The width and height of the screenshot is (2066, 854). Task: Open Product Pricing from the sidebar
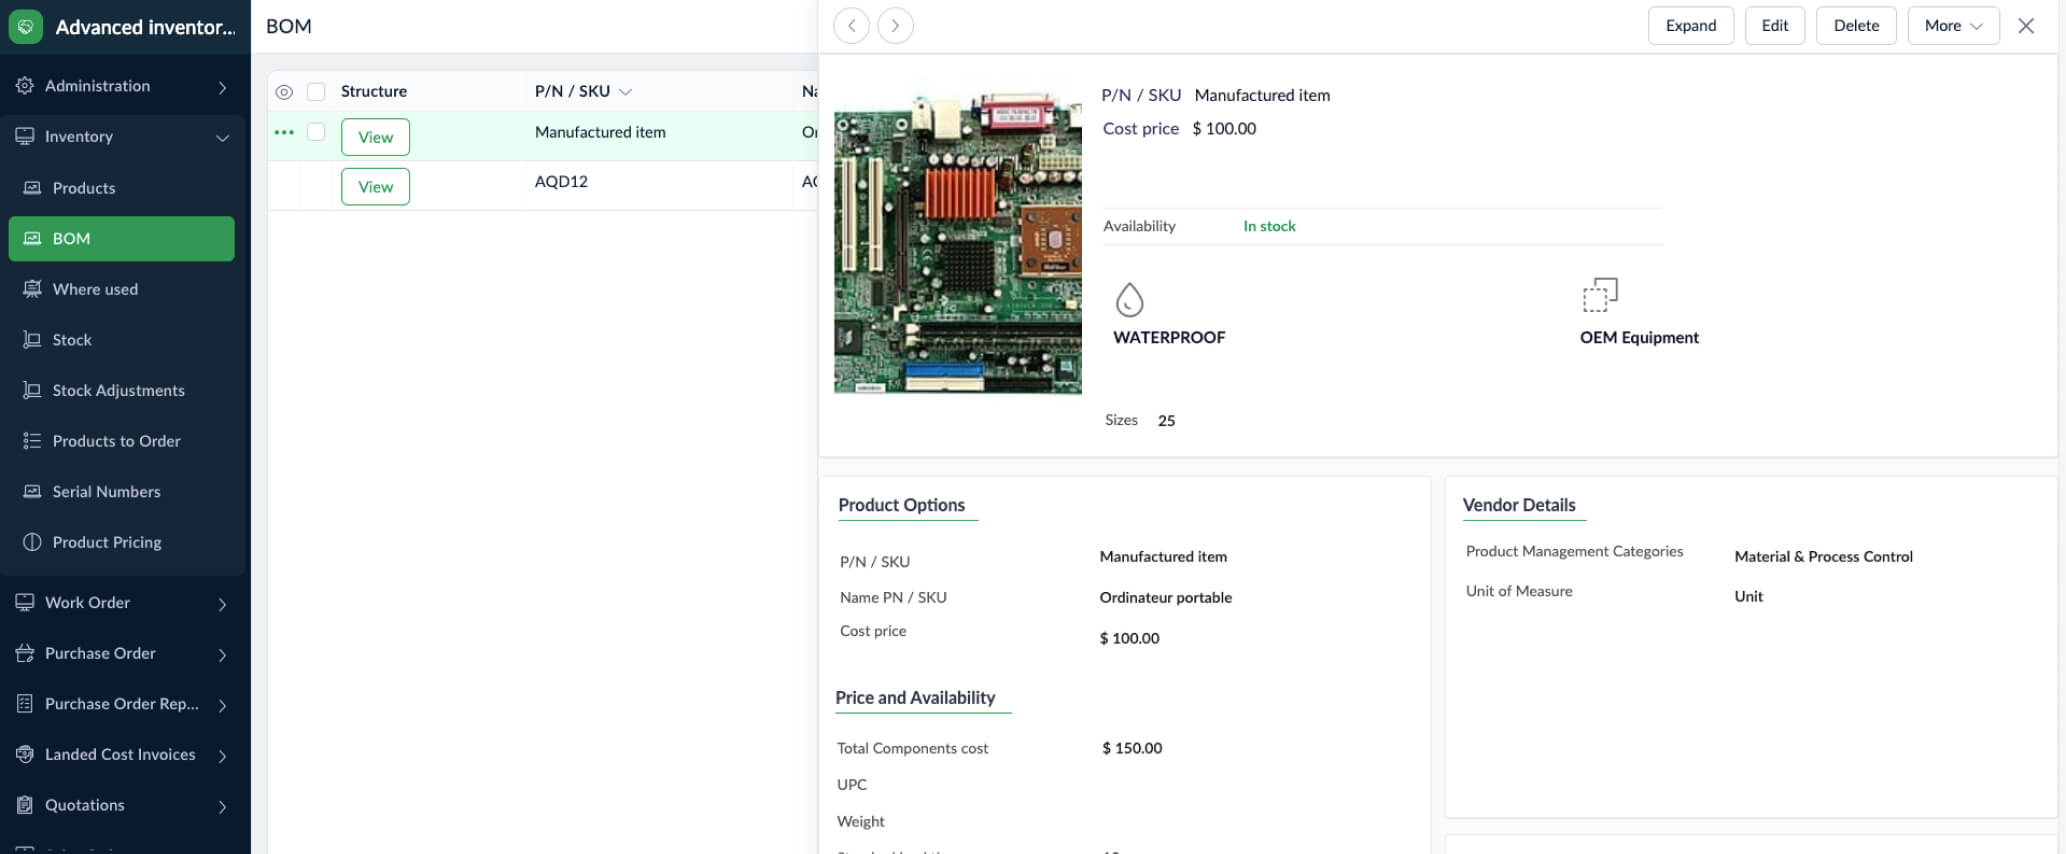107,542
